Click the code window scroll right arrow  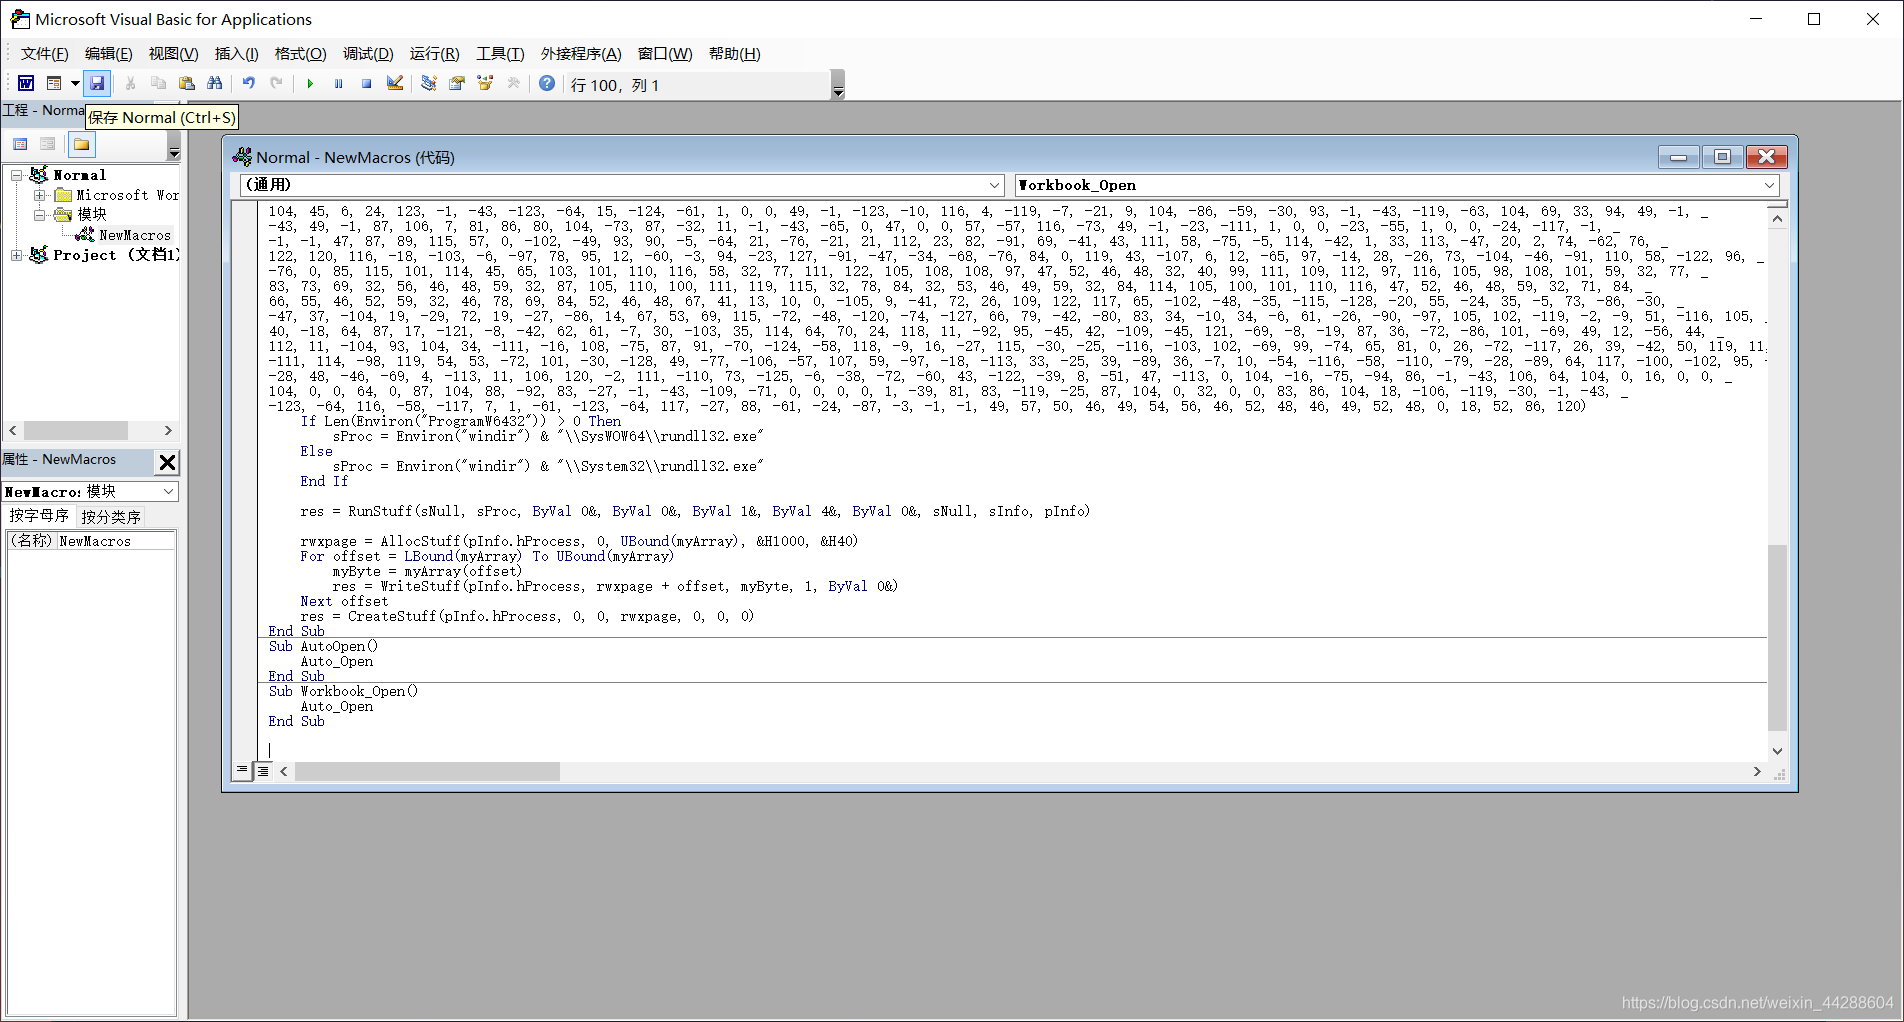point(1757,771)
